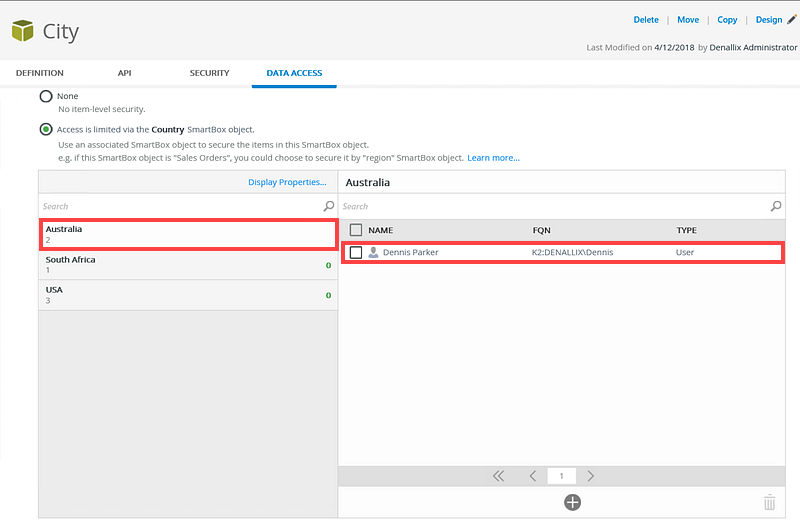Click the round plus add icon

pos(572,502)
